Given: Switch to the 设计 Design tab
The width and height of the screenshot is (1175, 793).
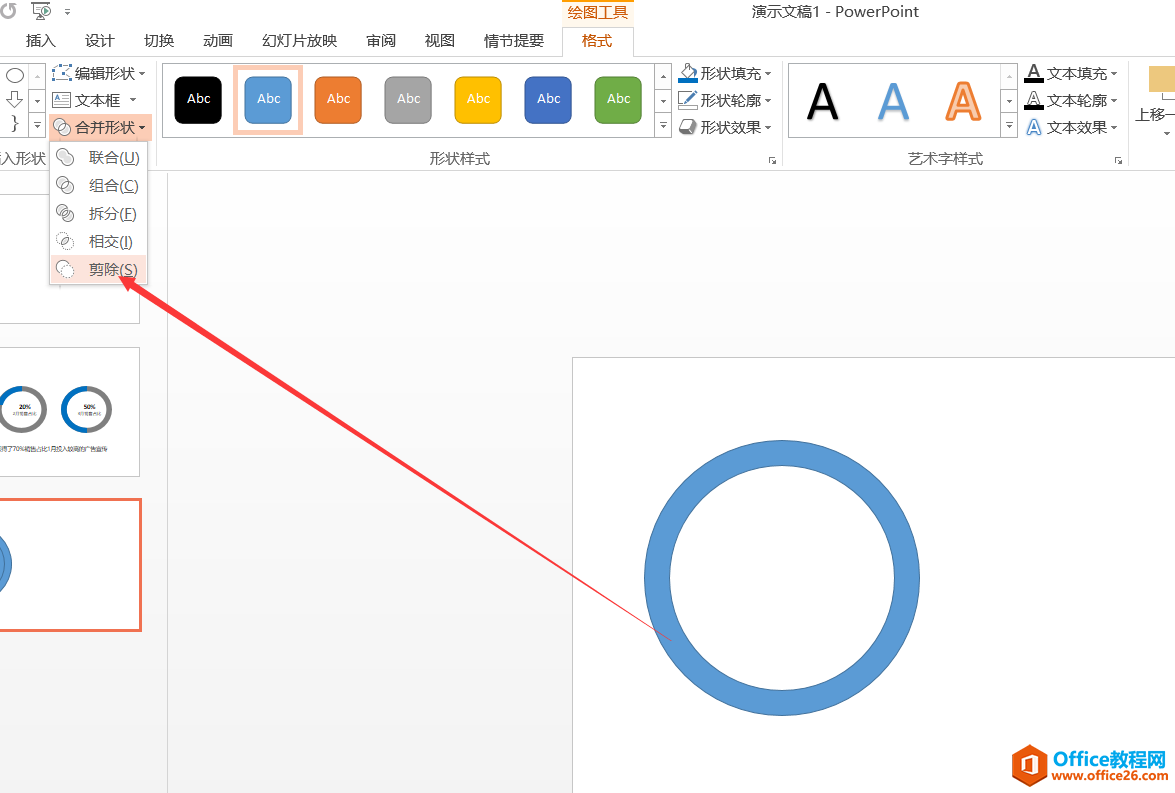Looking at the screenshot, I should tap(100, 40).
